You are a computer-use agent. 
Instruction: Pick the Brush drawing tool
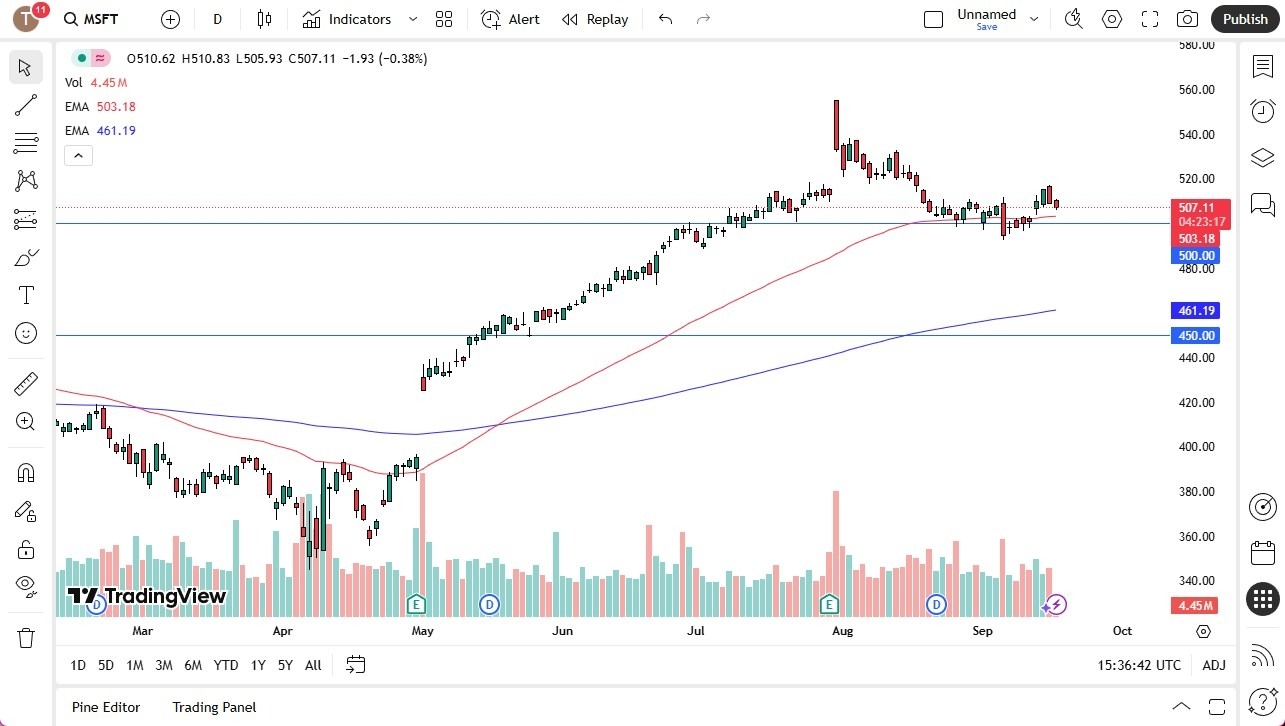(25, 257)
